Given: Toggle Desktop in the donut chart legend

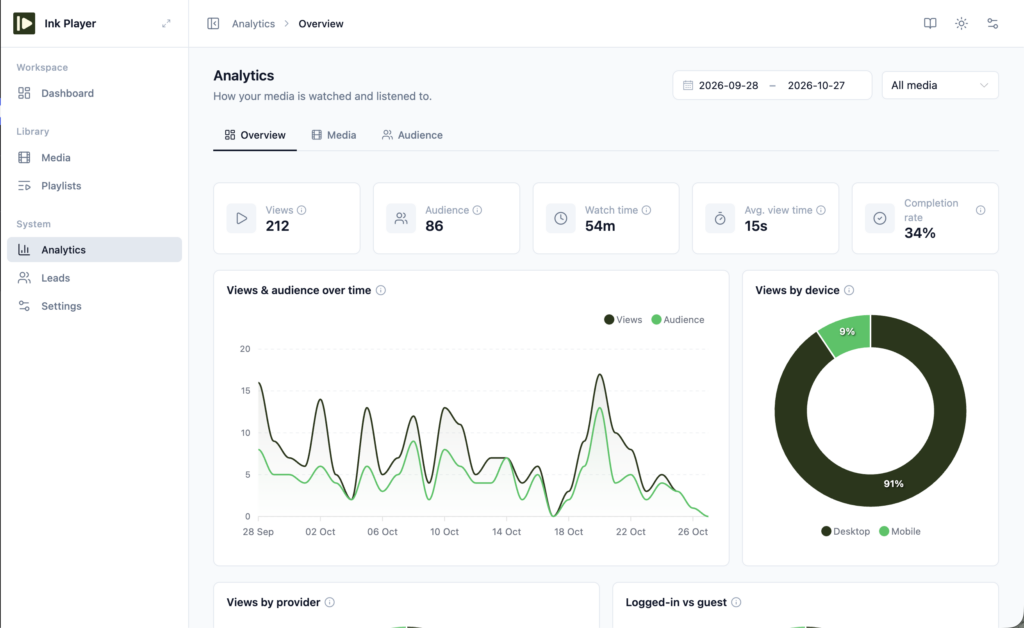Looking at the screenshot, I should (x=846, y=531).
